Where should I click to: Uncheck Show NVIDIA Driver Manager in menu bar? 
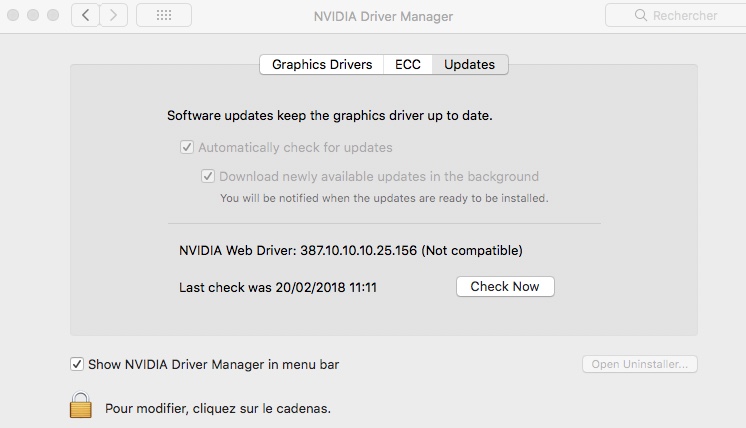77,364
